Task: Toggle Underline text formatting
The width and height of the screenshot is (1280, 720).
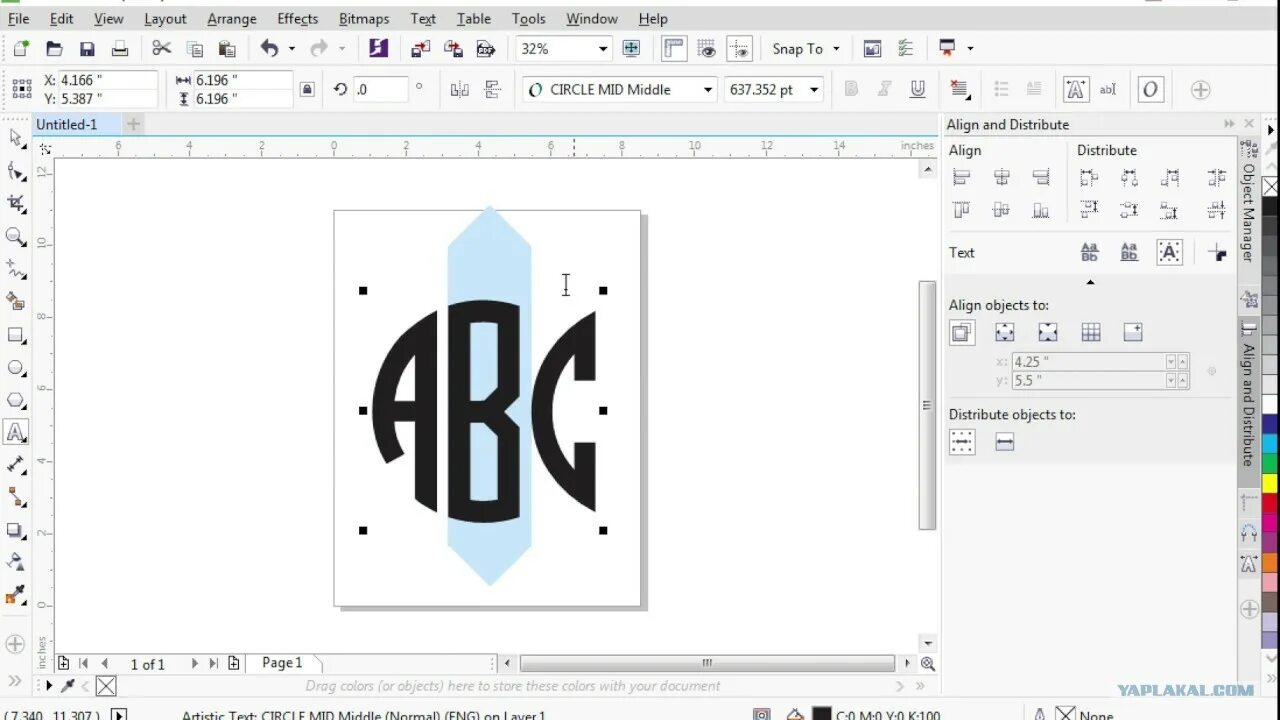Action: pos(917,89)
